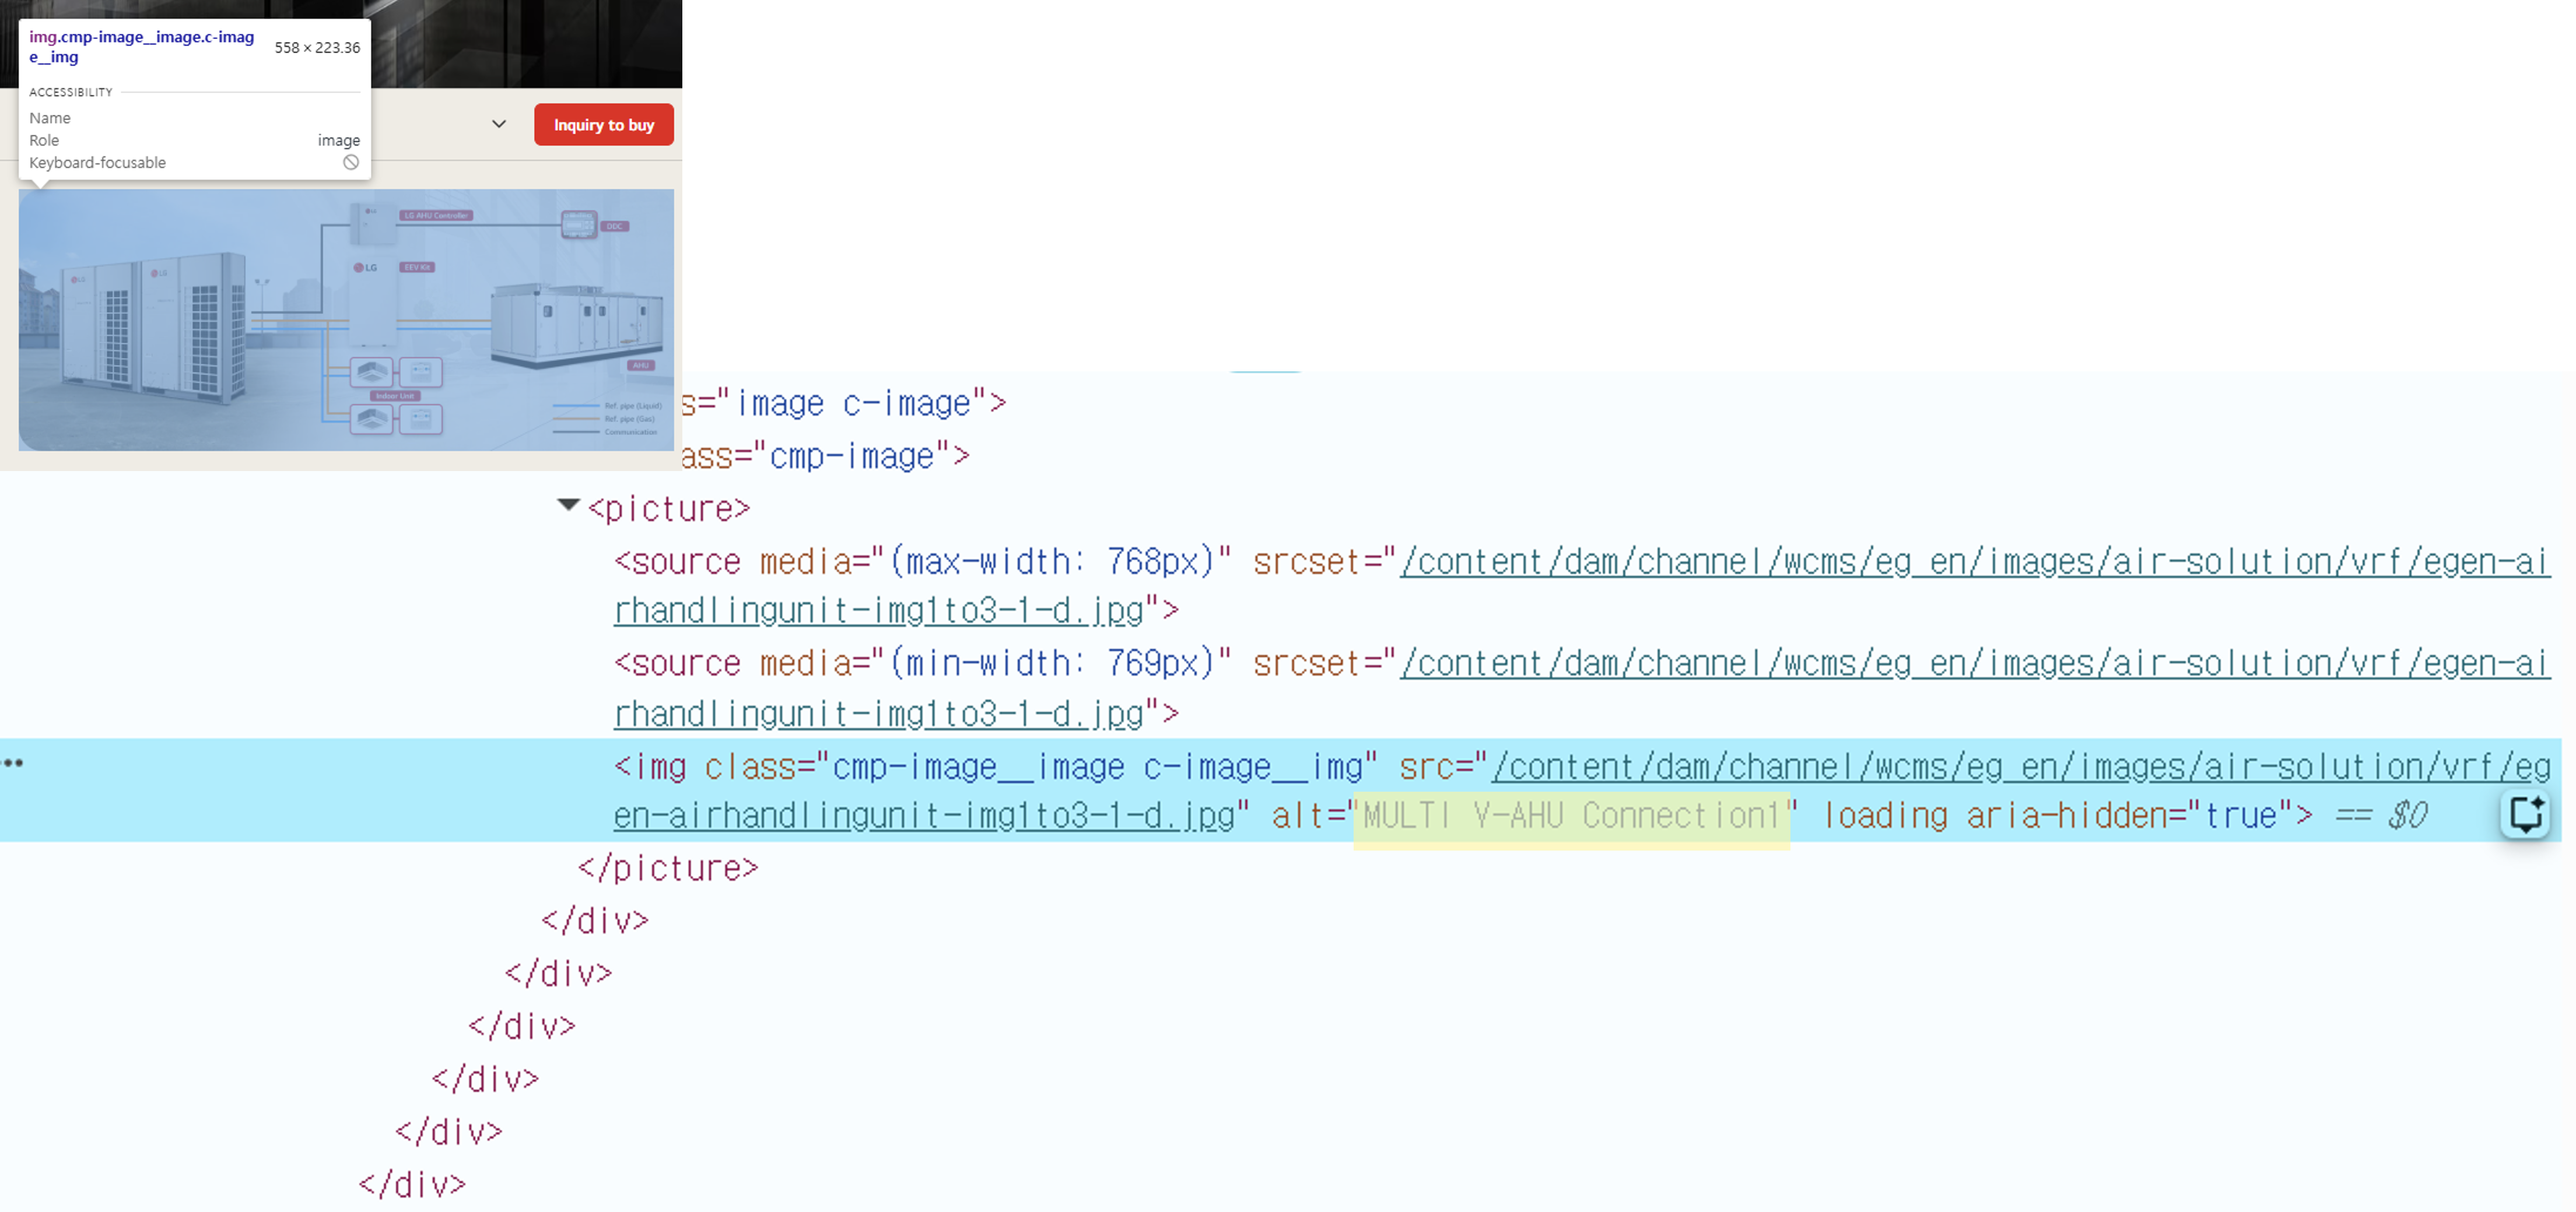This screenshot has width=2576, height=1212.
Task: Click the wired remote controller icon beside Indoor Unit
Action: (x=421, y=373)
